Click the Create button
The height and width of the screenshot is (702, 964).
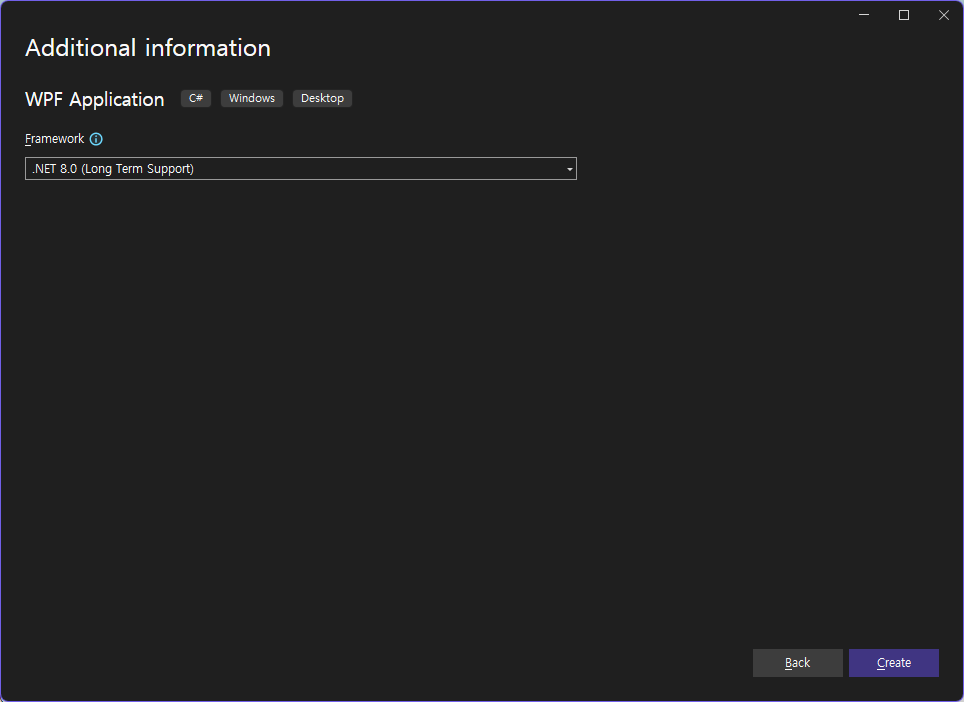[893, 663]
